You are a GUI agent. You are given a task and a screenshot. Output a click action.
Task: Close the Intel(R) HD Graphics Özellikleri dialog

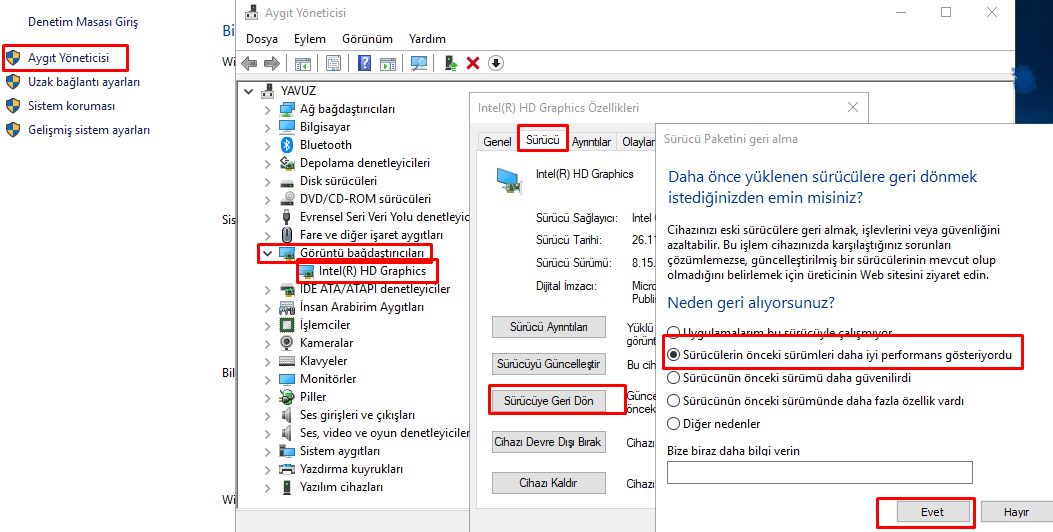853,107
